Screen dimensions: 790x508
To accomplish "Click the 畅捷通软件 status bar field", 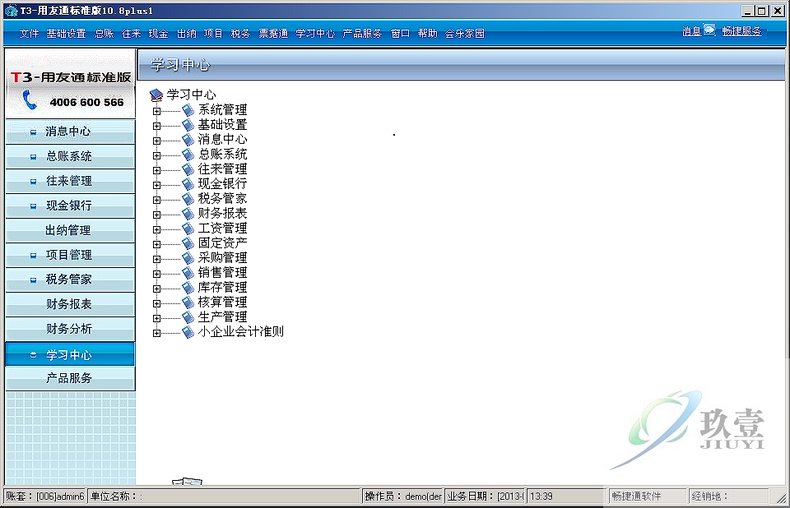I will tap(647, 496).
